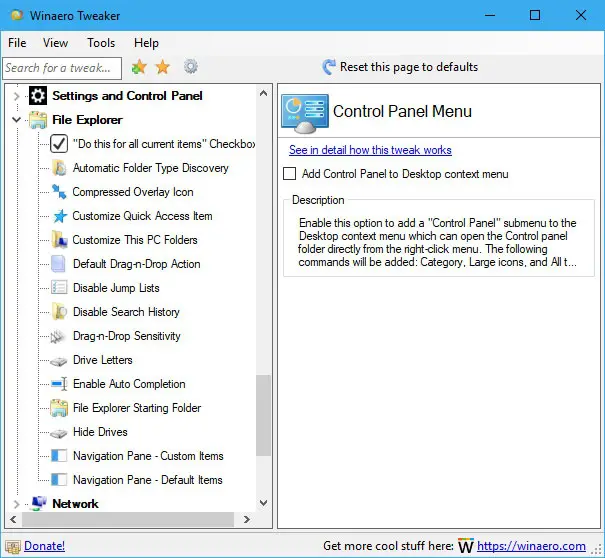Click the Donate! link

[44, 546]
